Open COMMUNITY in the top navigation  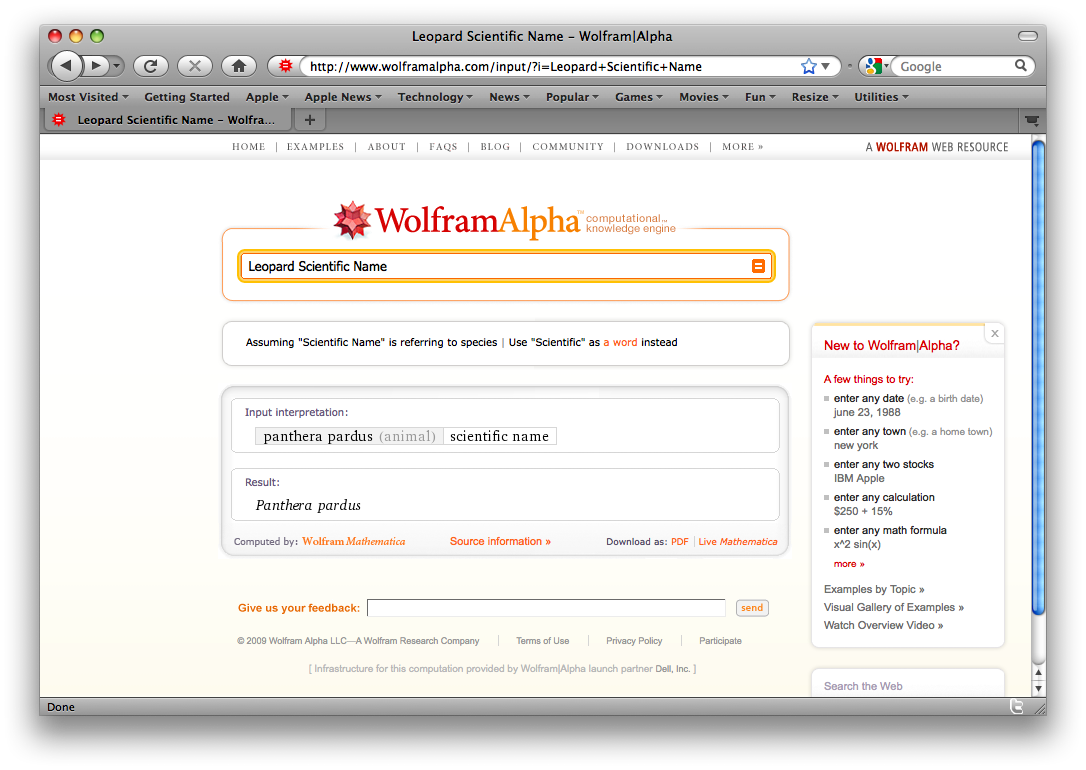pyautogui.click(x=568, y=147)
